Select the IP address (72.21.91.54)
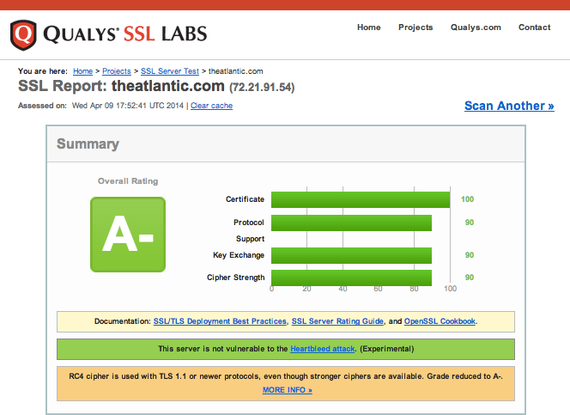 [x=262, y=87]
